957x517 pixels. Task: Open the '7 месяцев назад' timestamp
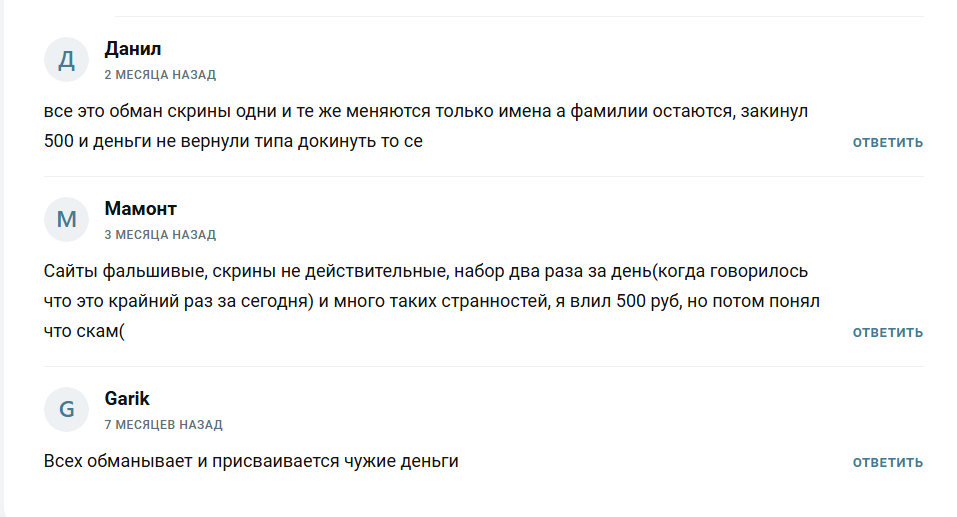click(x=163, y=425)
